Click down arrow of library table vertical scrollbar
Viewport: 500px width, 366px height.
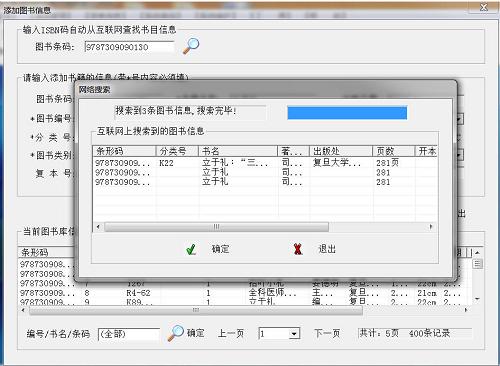(x=477, y=299)
